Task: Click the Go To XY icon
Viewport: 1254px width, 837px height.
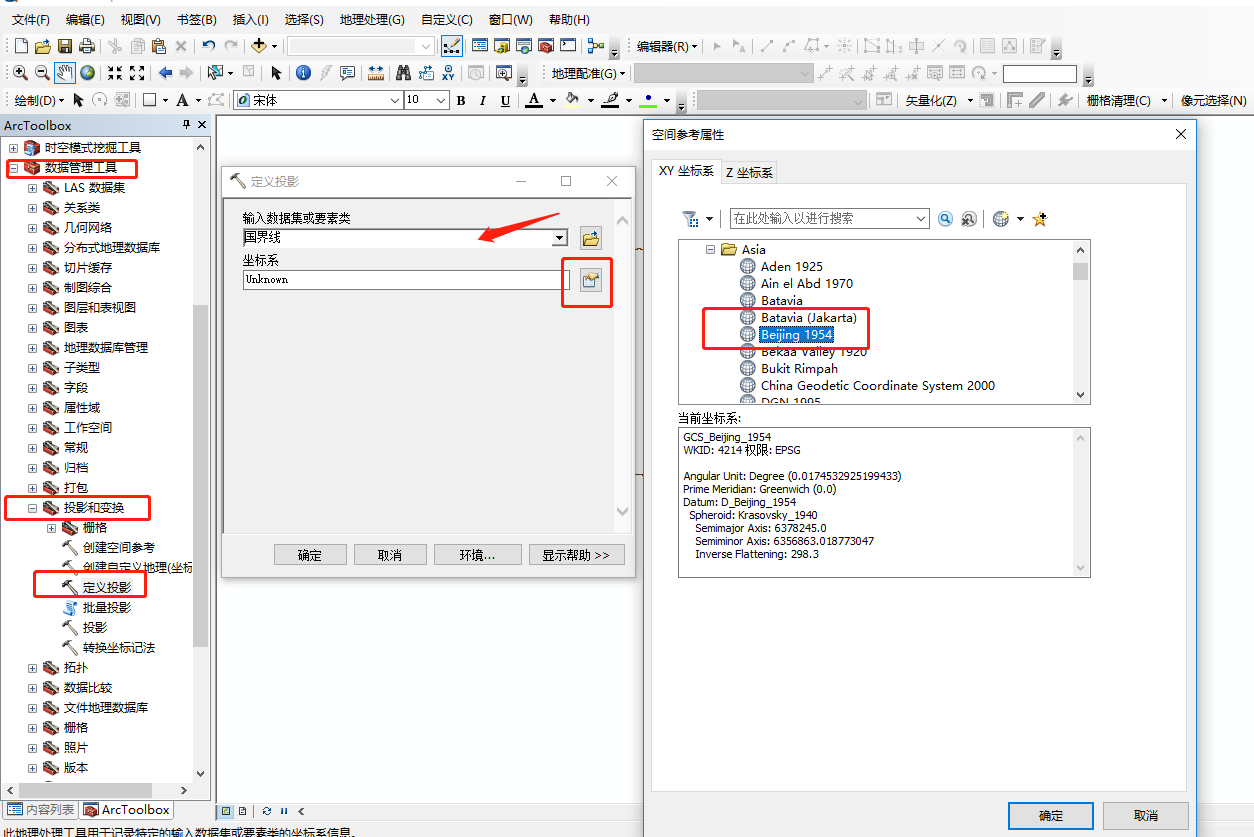Action: click(448, 73)
